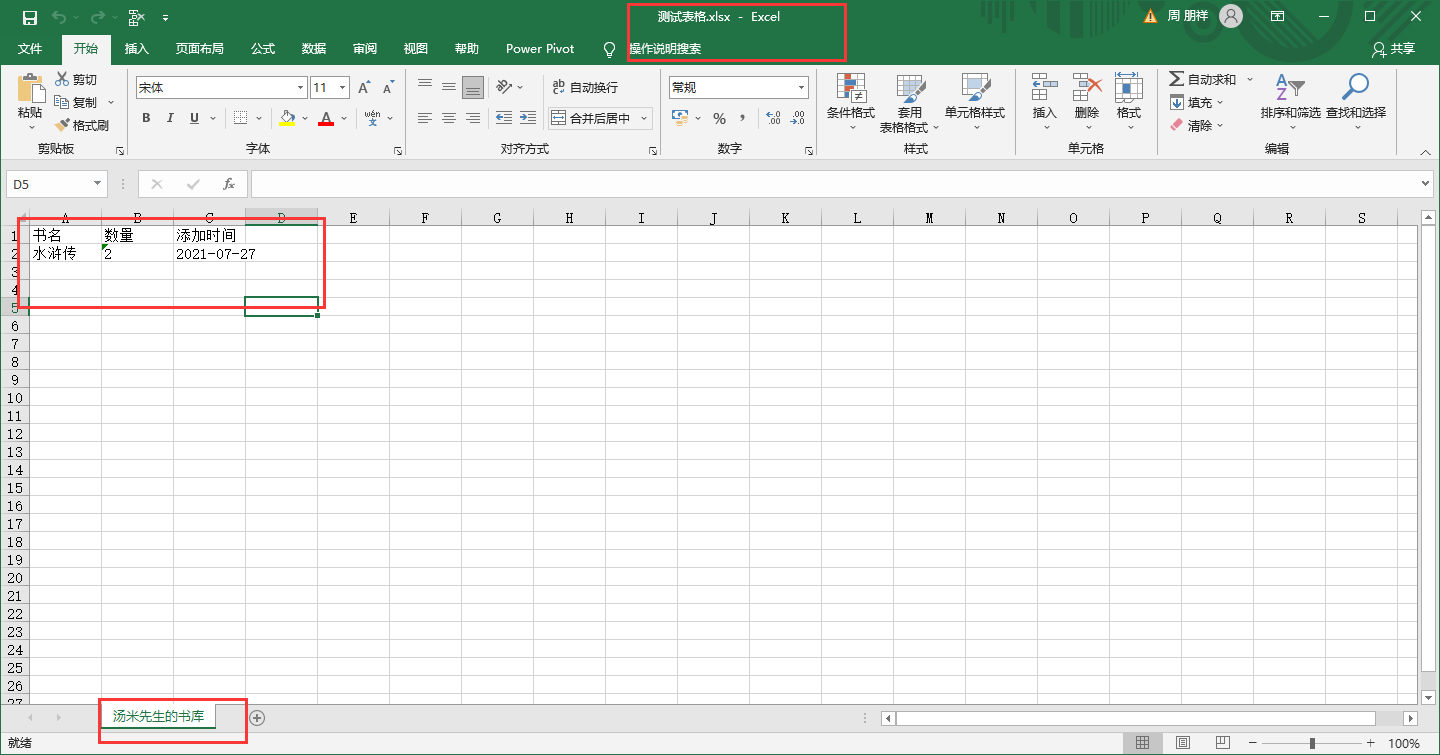Viewport: 1440px width, 755px height.
Task: Click the Delete cells (删除) icon
Action: tap(1087, 88)
